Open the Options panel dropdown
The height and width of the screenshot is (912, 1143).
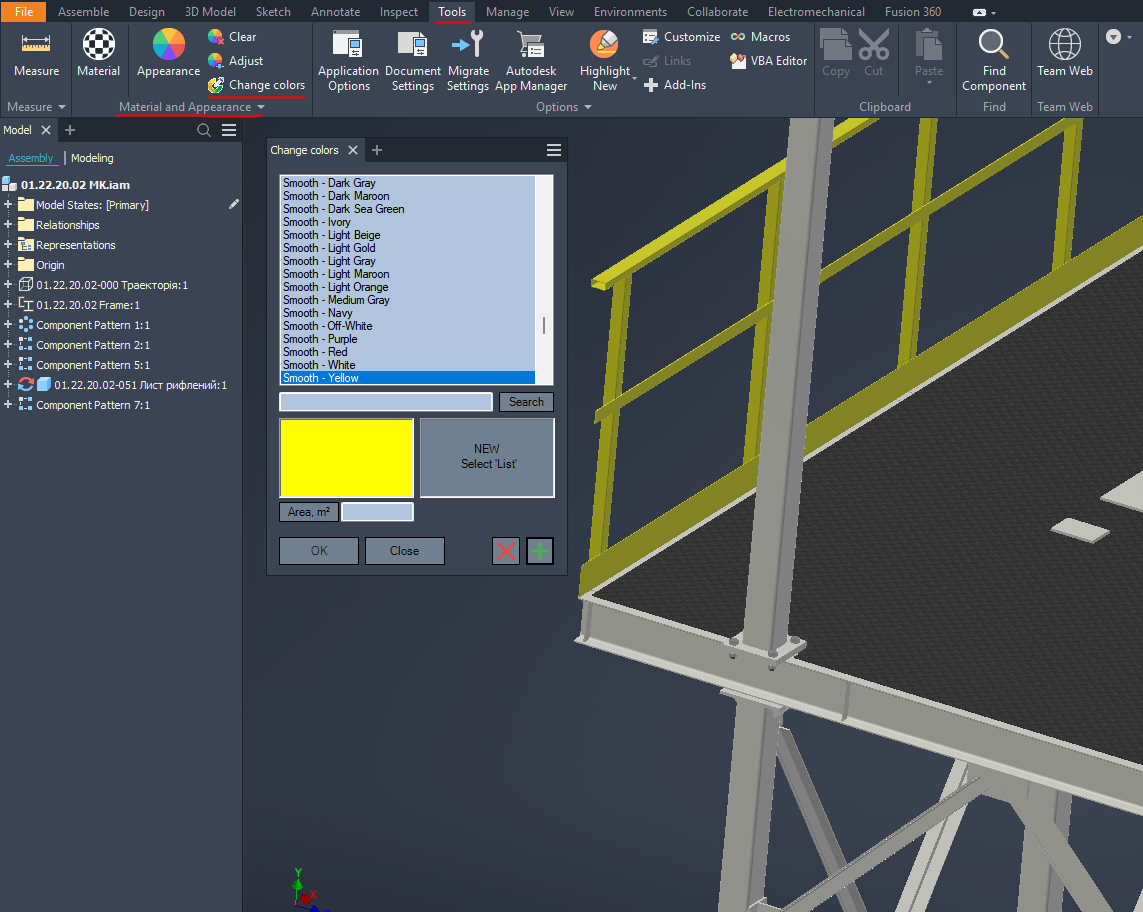click(563, 106)
